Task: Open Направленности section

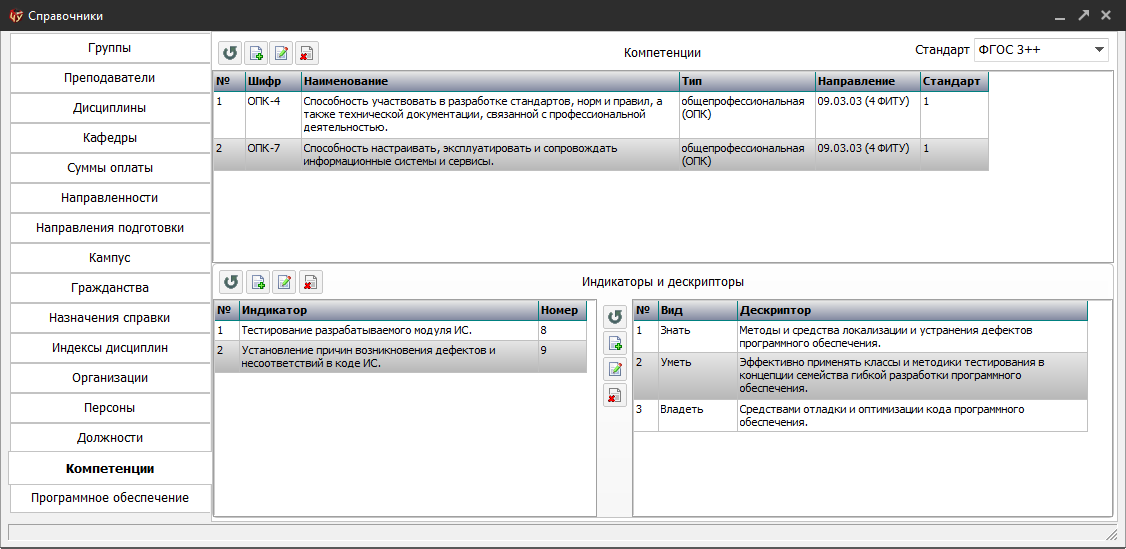Action: click(x=110, y=197)
